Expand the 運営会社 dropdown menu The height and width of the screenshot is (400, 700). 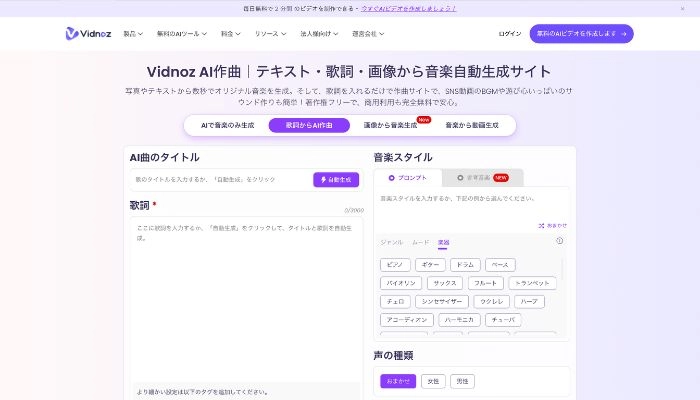(x=368, y=33)
